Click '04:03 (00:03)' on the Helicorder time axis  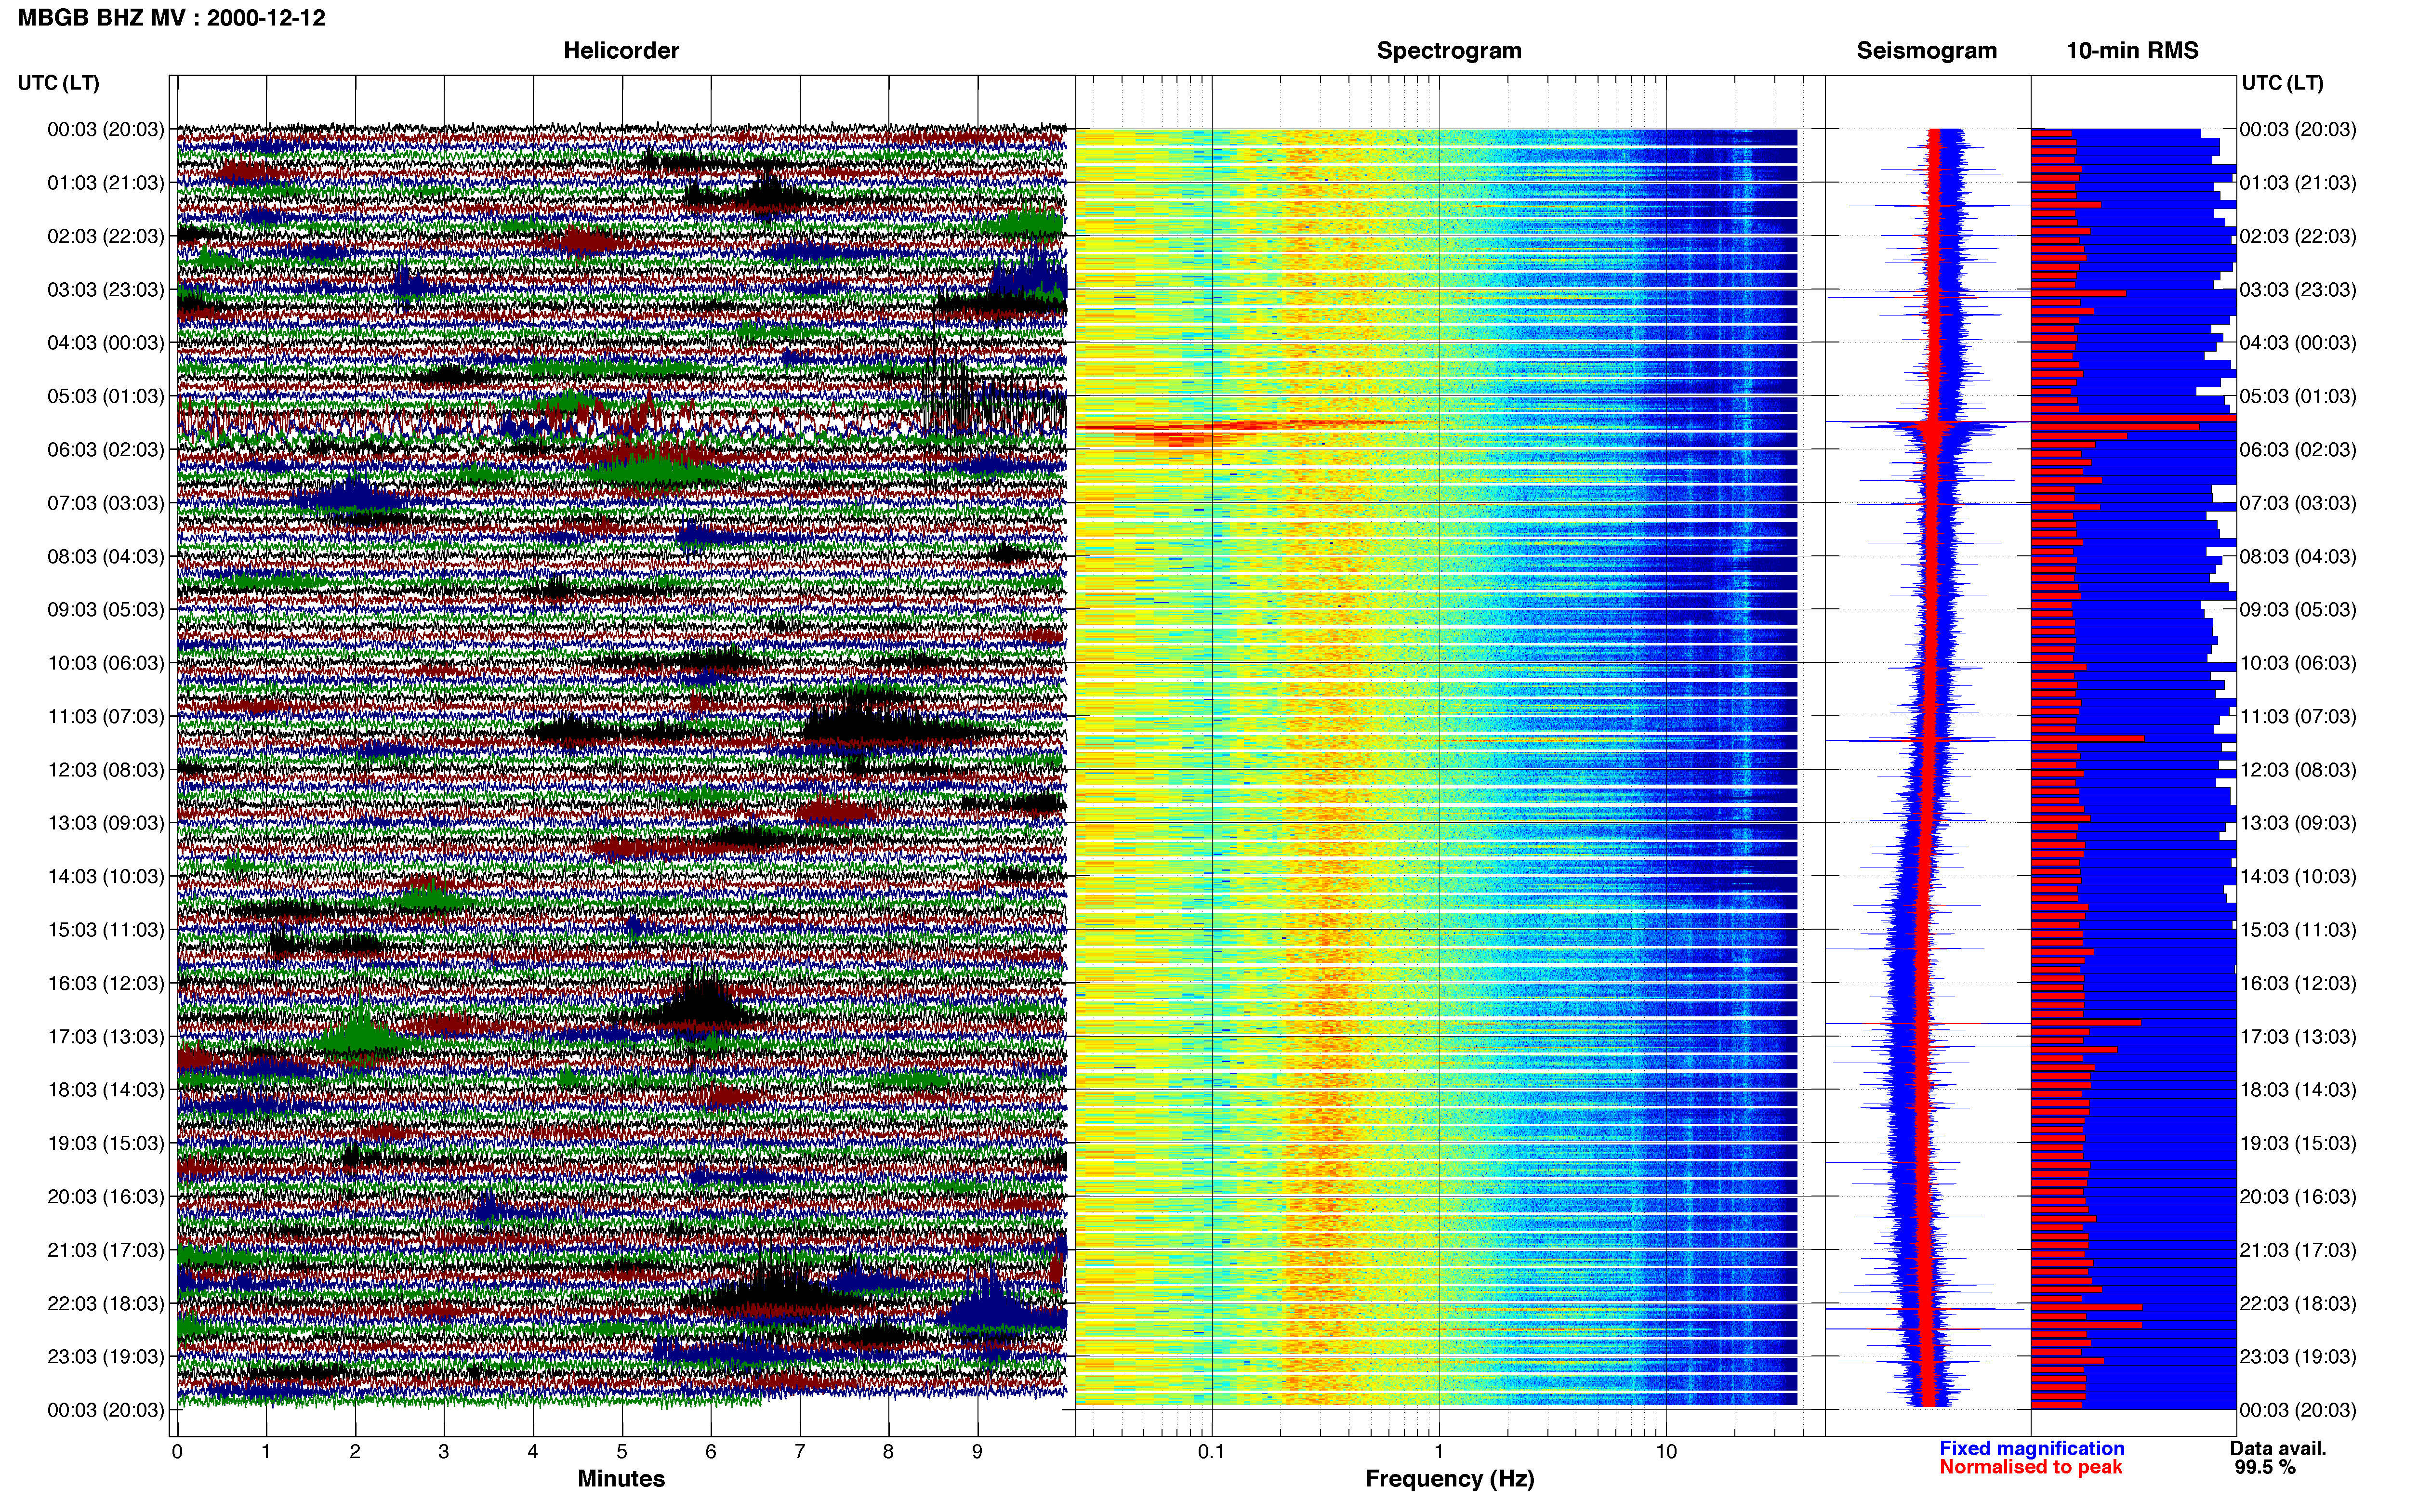coord(106,343)
